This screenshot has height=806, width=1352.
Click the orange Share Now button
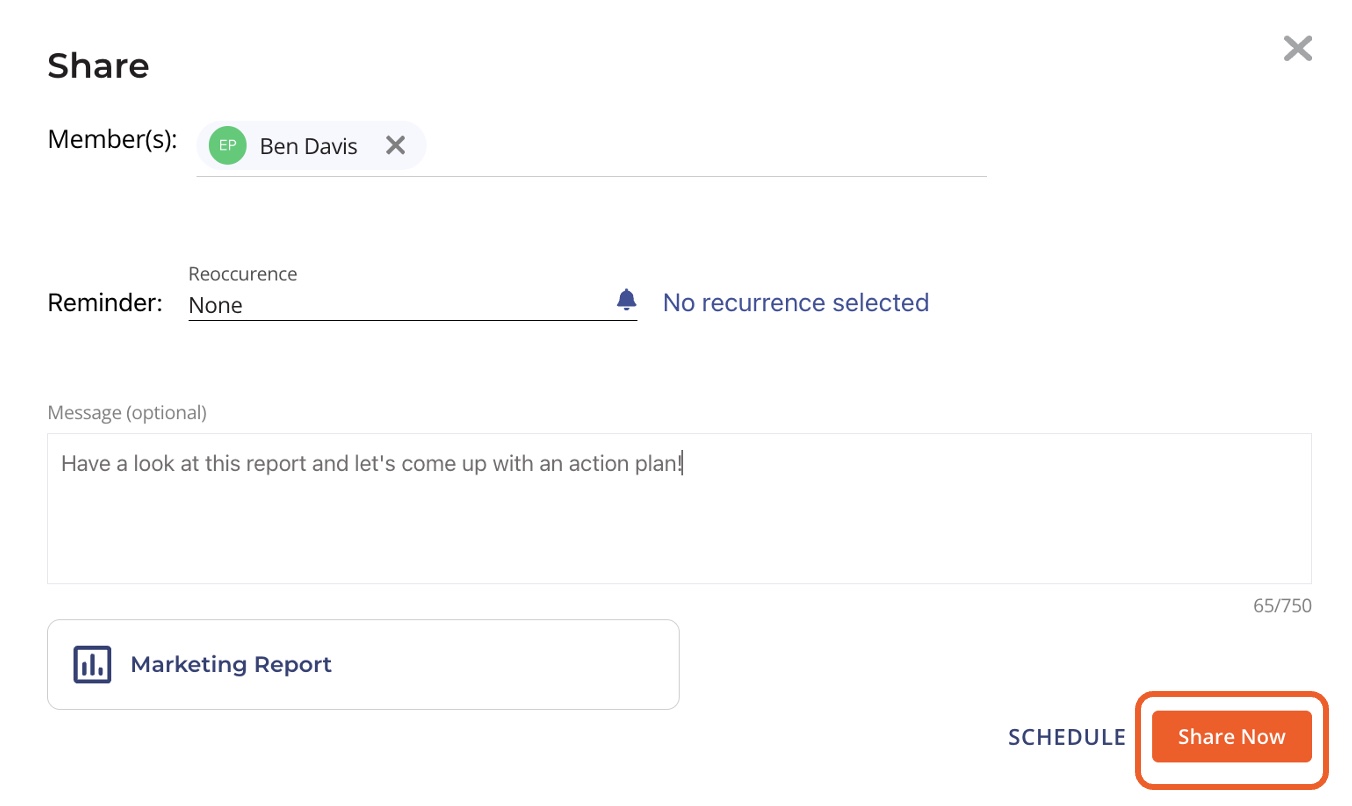coord(1231,737)
